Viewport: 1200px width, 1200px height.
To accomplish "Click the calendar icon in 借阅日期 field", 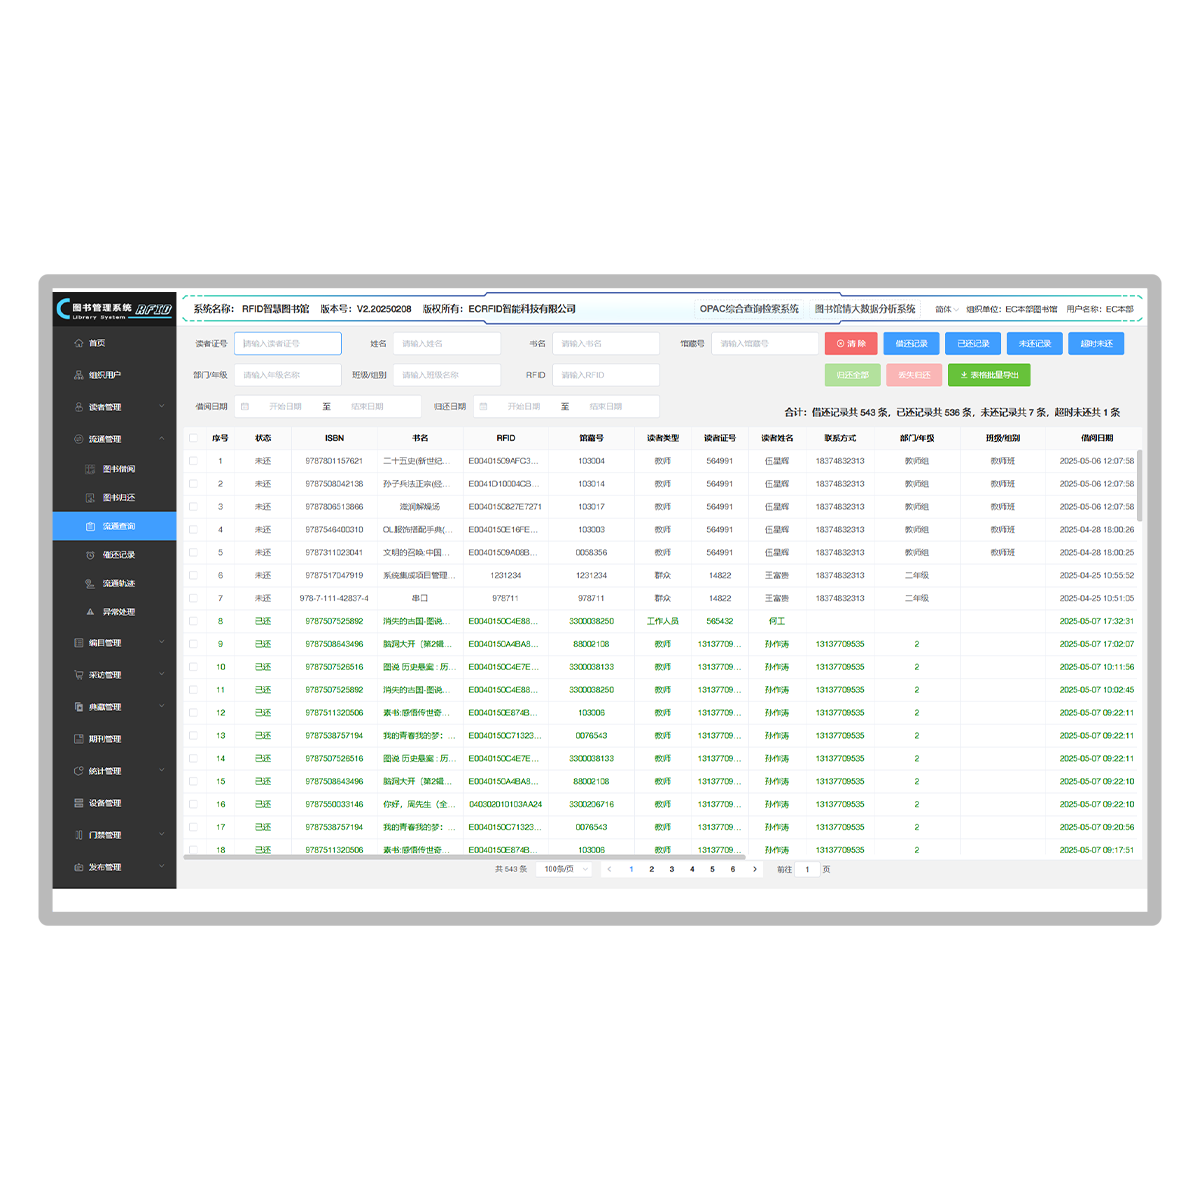I will click(245, 407).
